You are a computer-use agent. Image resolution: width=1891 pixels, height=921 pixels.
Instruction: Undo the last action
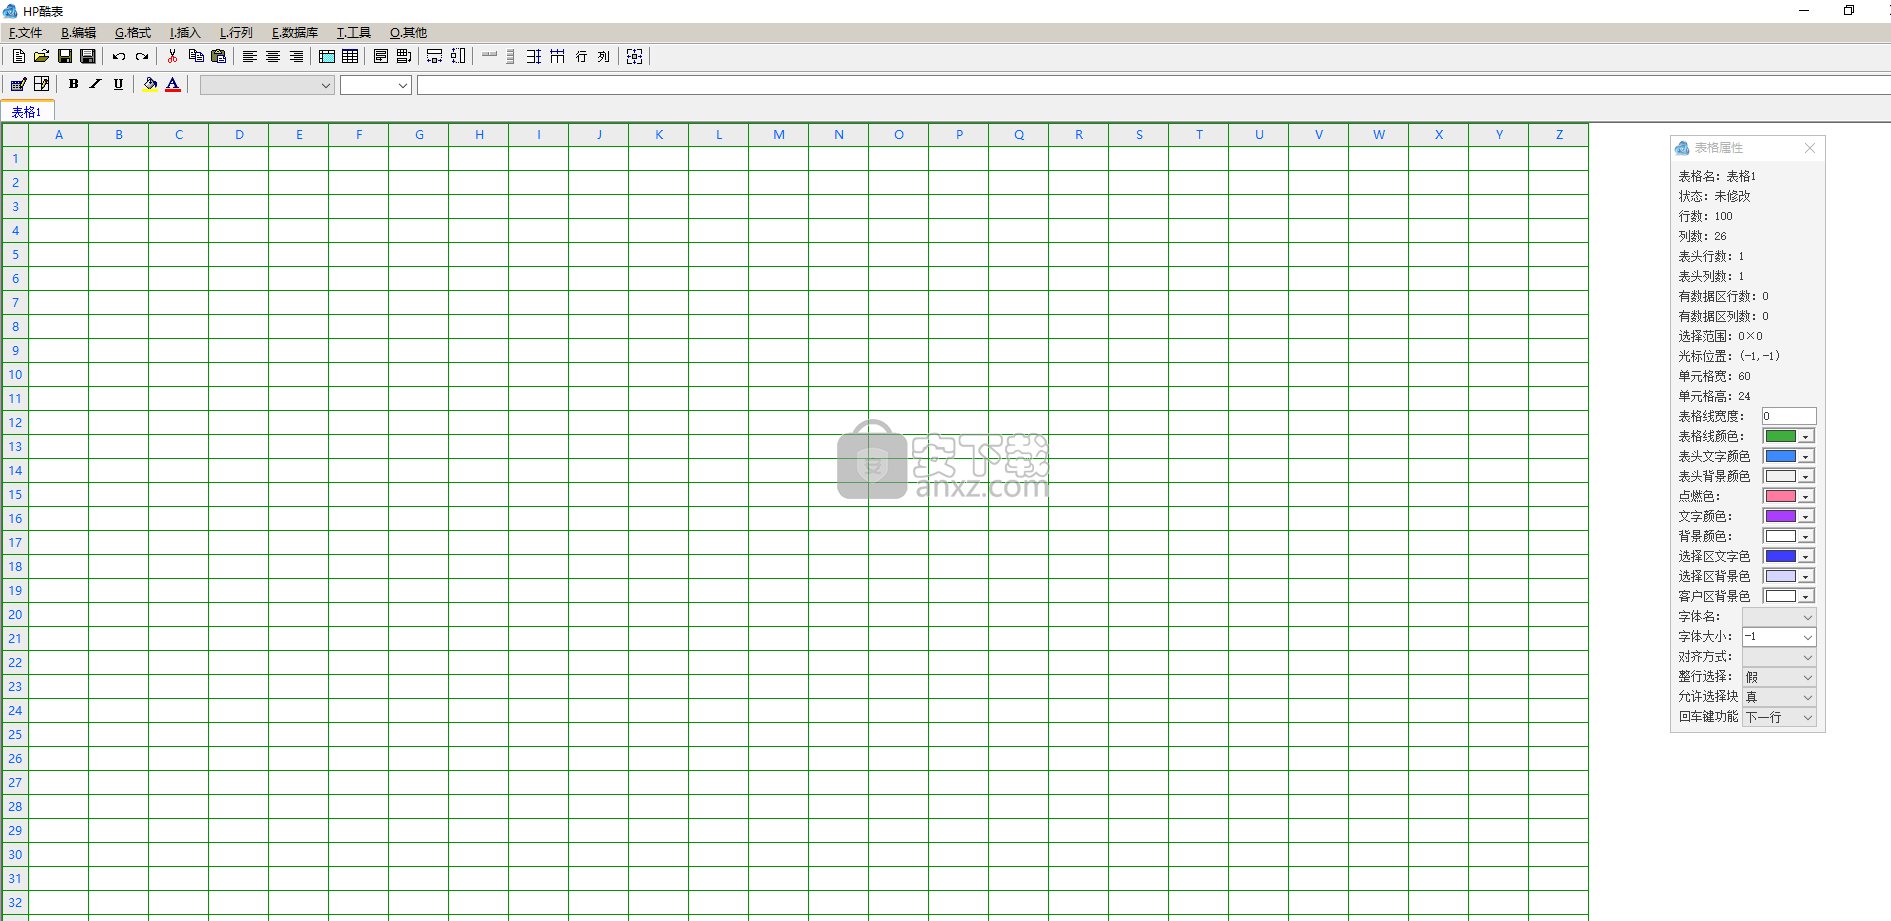tap(119, 57)
